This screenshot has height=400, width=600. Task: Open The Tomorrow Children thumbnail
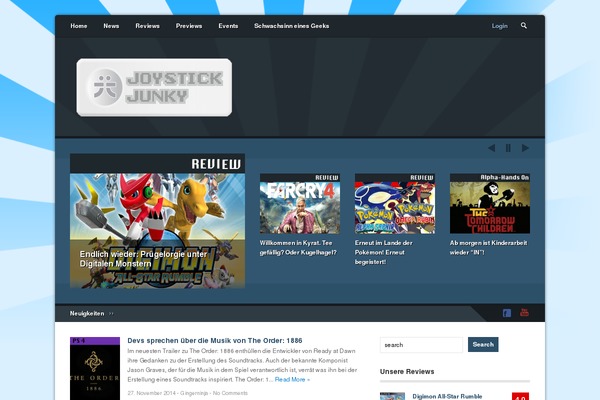tap(490, 204)
